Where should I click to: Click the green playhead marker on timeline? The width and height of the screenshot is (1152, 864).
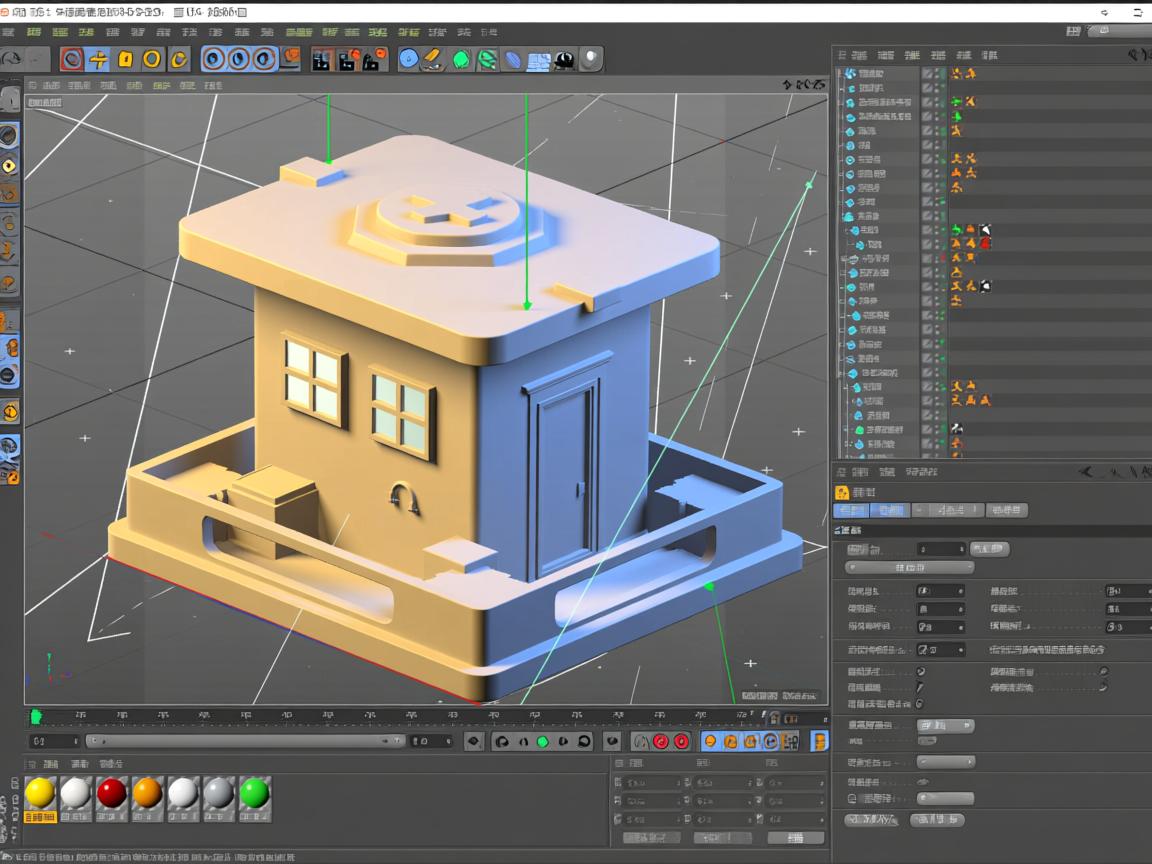(37, 716)
